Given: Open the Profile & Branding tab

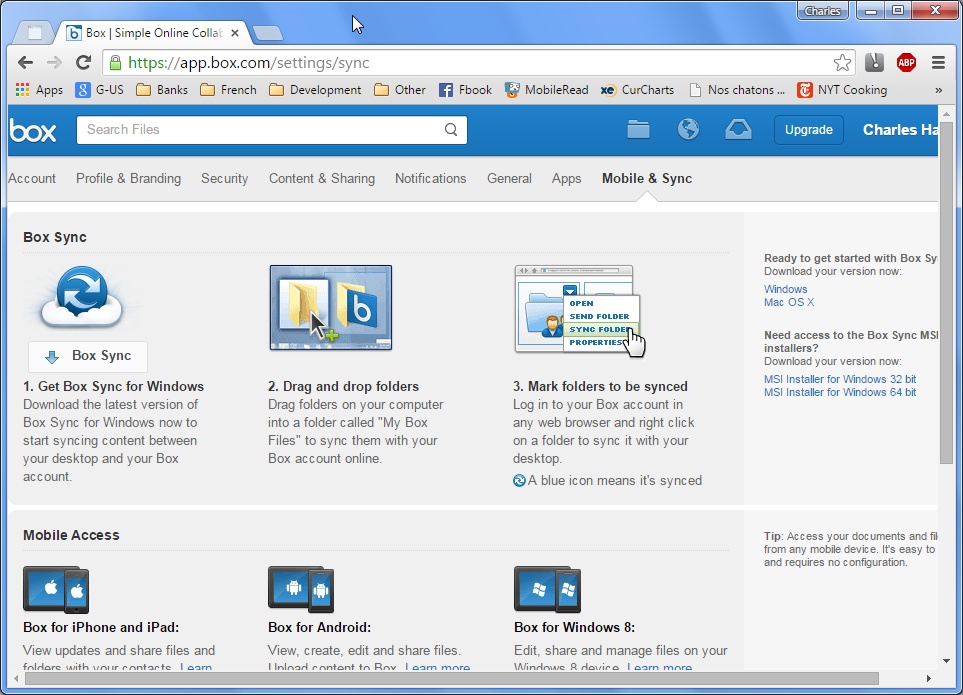Looking at the screenshot, I should 128,179.
